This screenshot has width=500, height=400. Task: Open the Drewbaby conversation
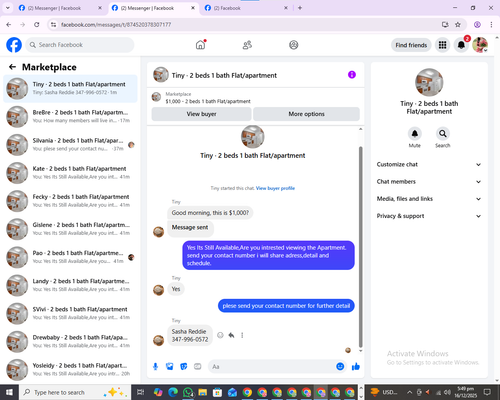[70, 341]
